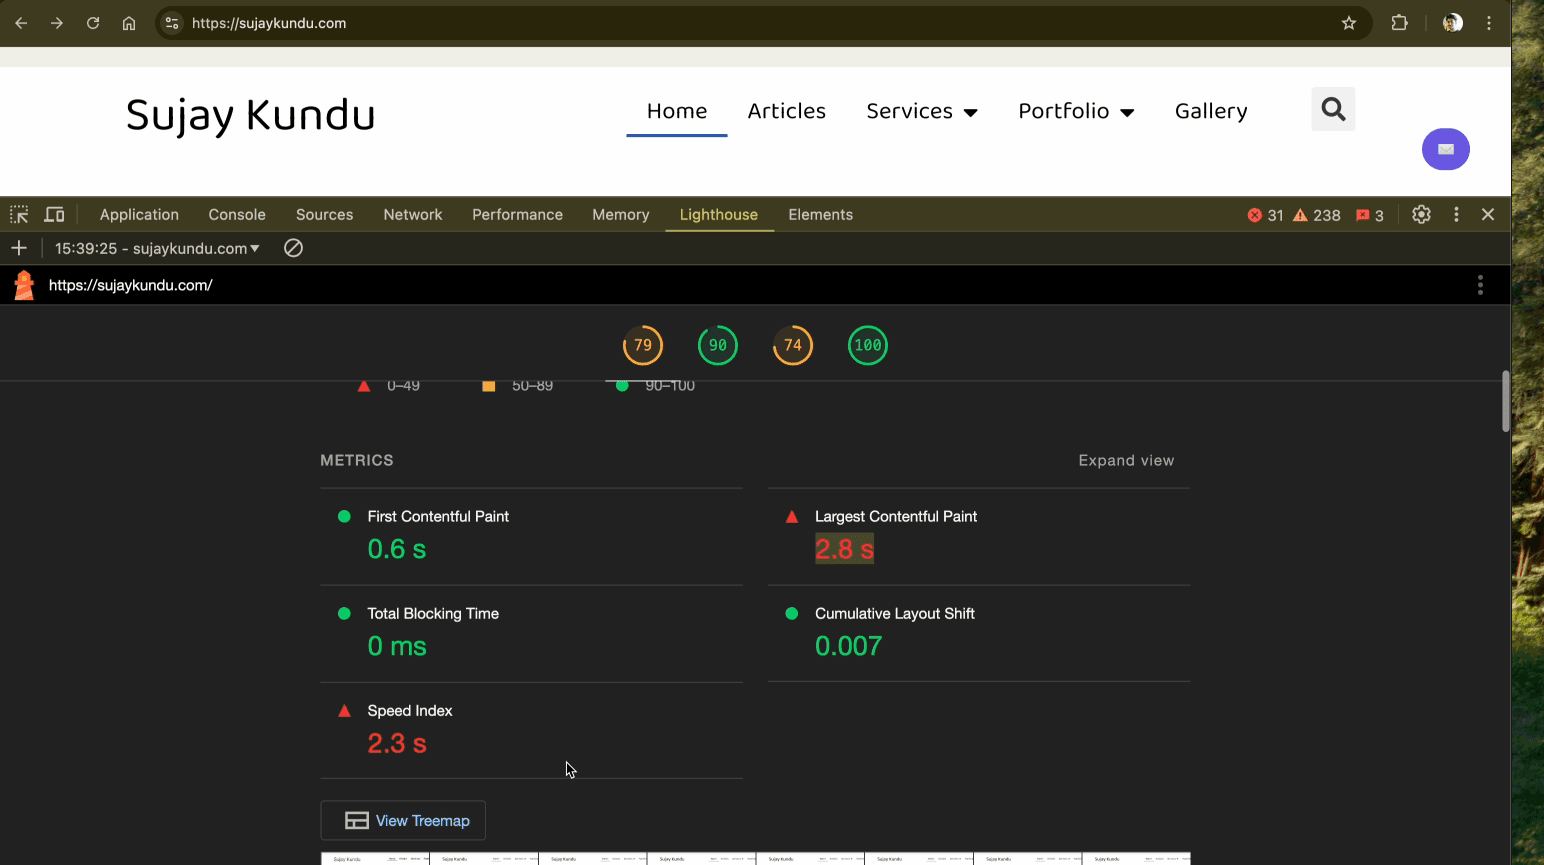Clear all Lighthouse reports with block icon
This screenshot has height=865, width=1544.
[x=292, y=247]
